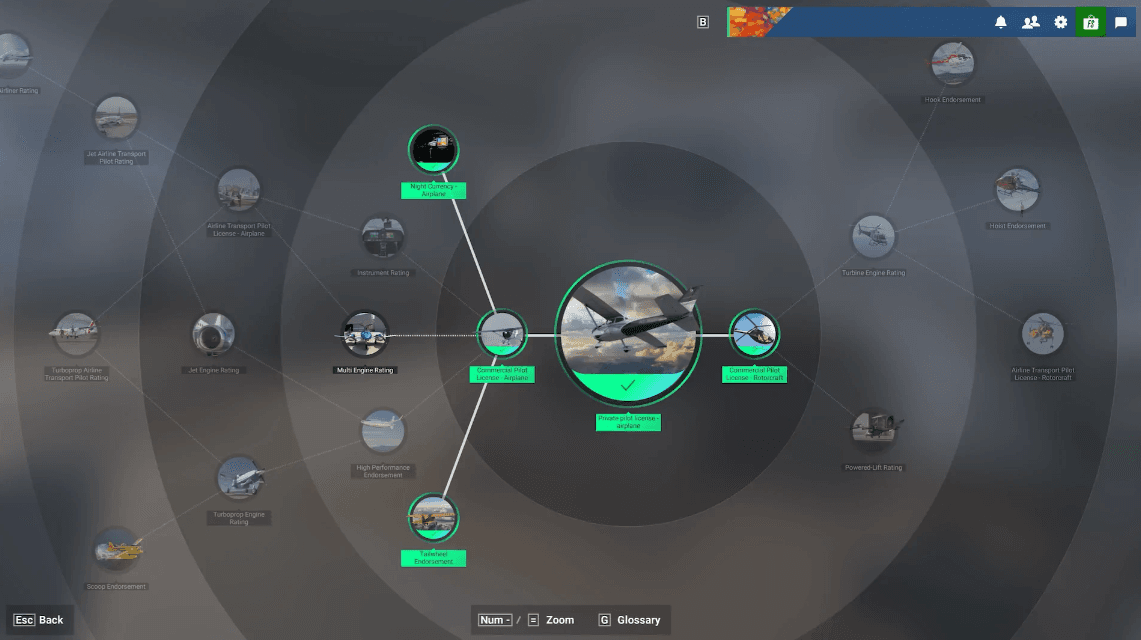Select the Instrument Rating node

[x=383, y=236]
